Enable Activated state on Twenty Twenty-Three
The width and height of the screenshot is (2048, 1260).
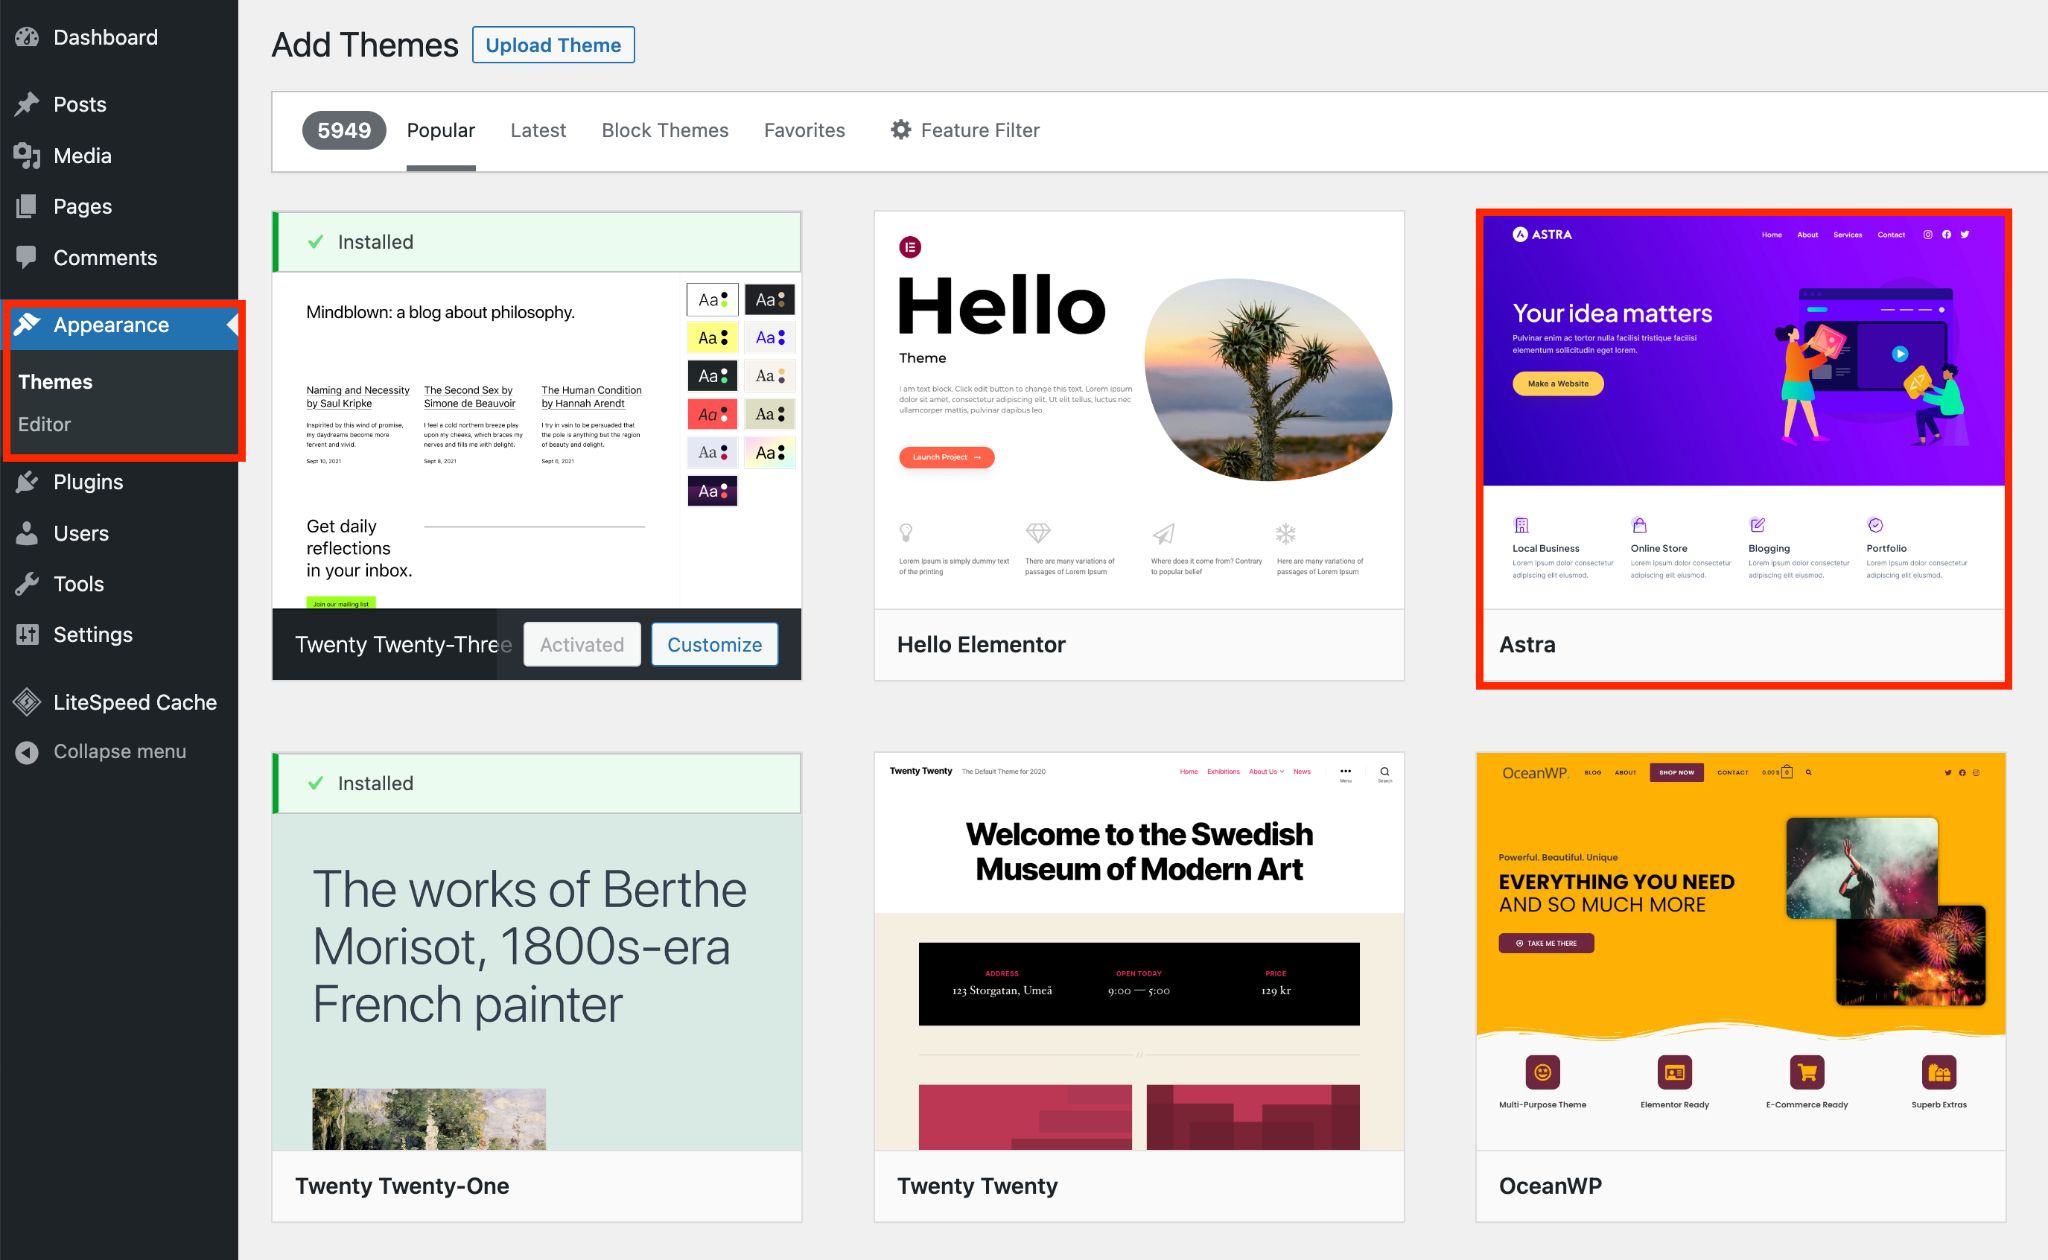coord(581,644)
